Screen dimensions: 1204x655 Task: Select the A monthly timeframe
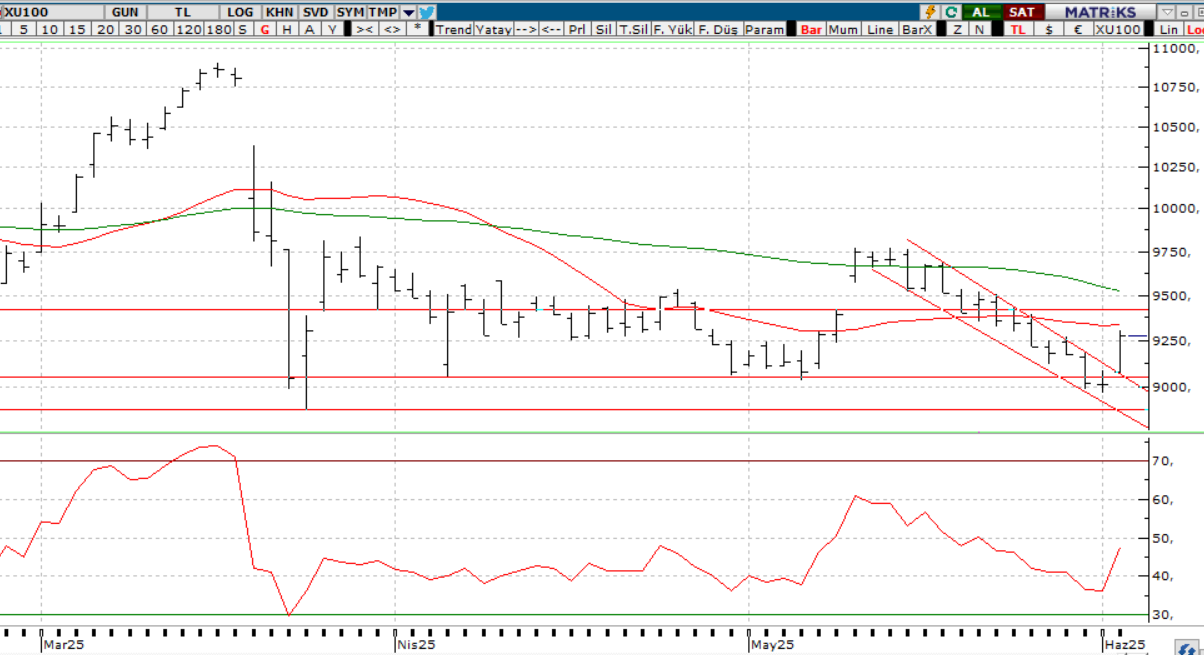click(309, 30)
